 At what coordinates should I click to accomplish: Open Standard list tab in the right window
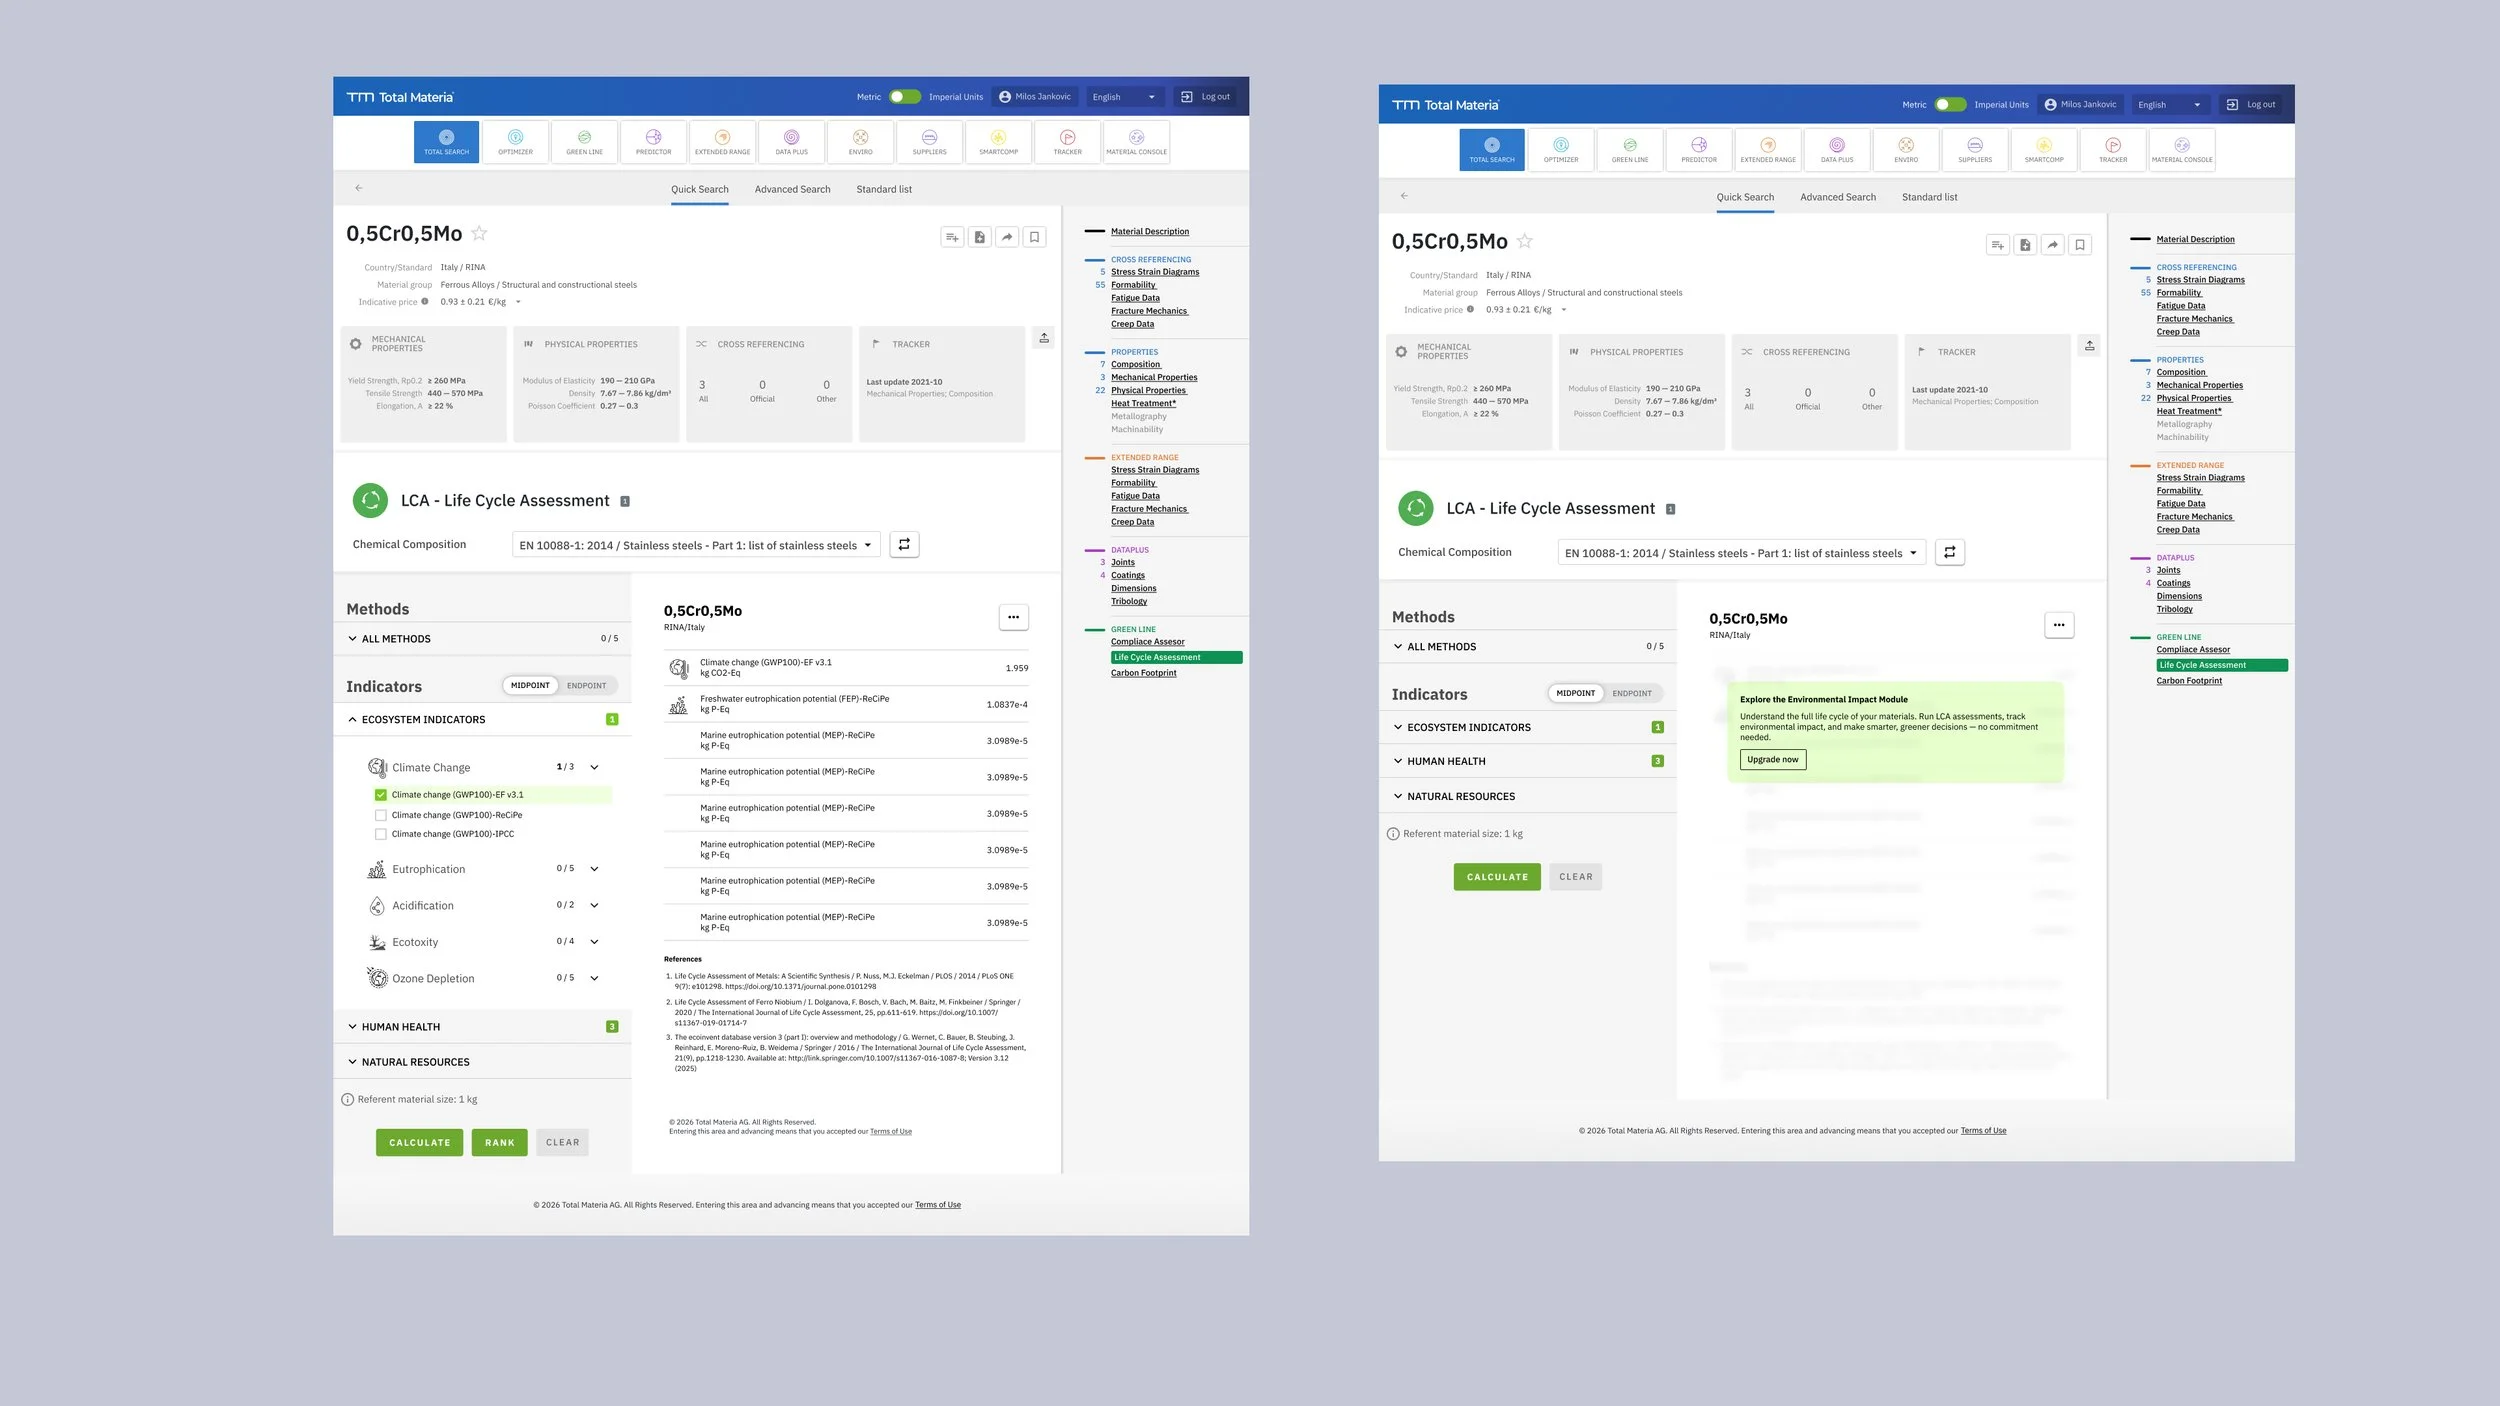point(1929,197)
